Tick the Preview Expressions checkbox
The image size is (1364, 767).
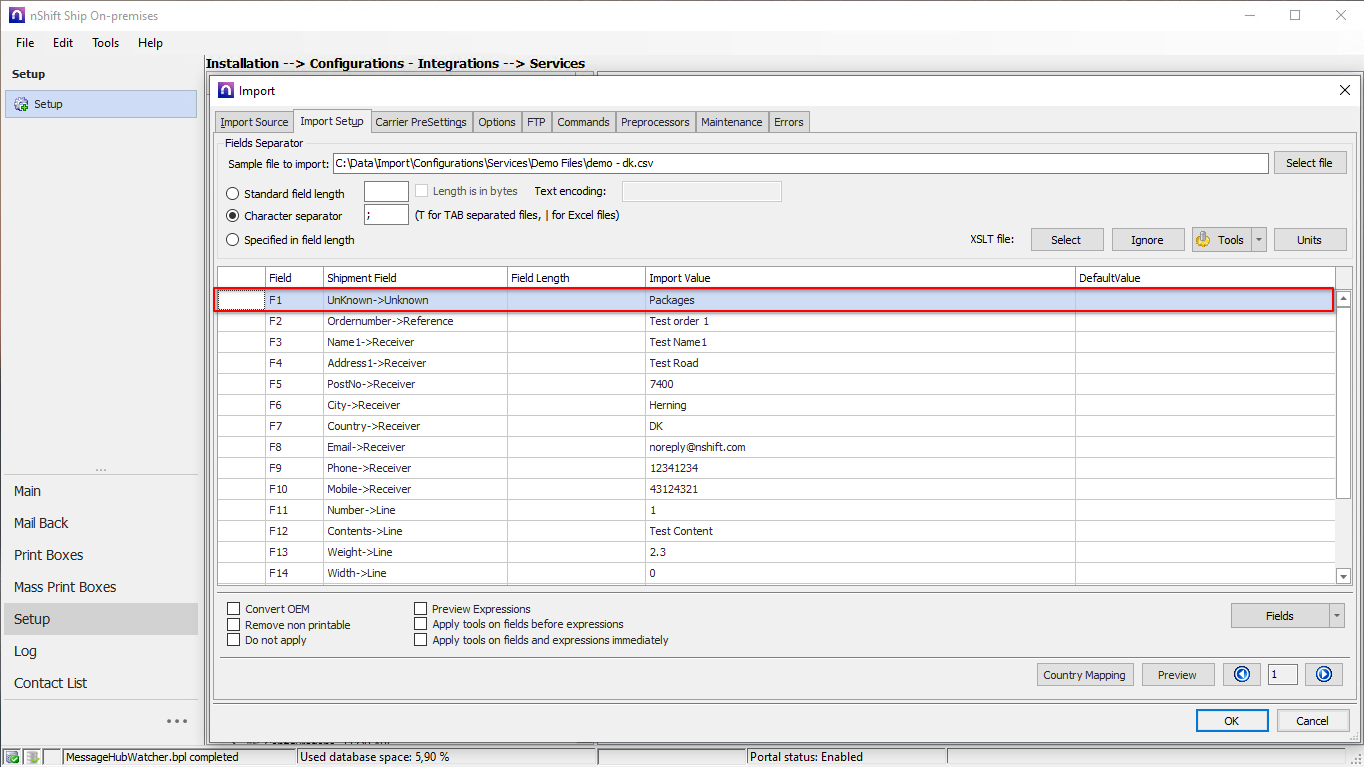click(421, 609)
